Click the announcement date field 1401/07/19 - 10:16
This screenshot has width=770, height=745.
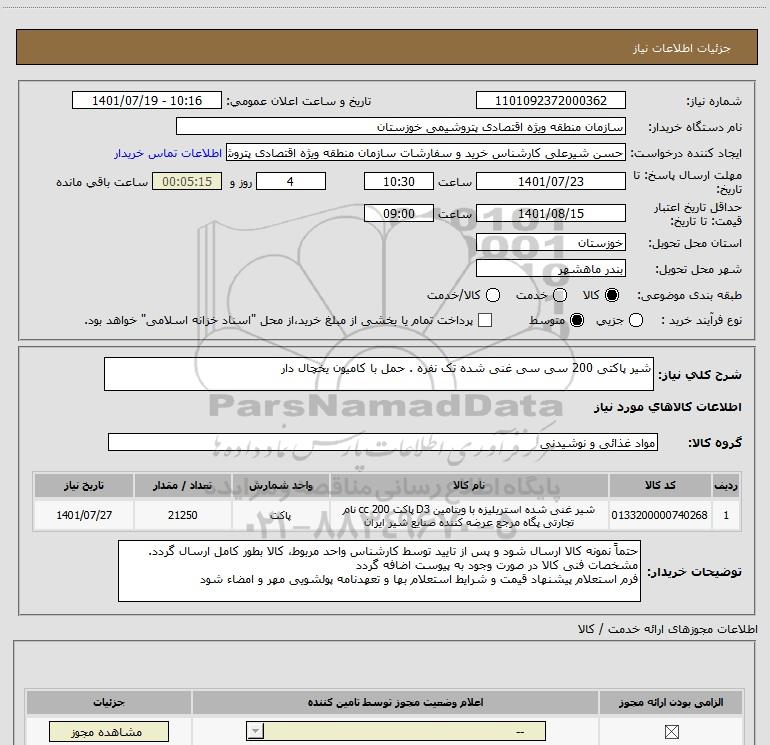click(x=147, y=101)
